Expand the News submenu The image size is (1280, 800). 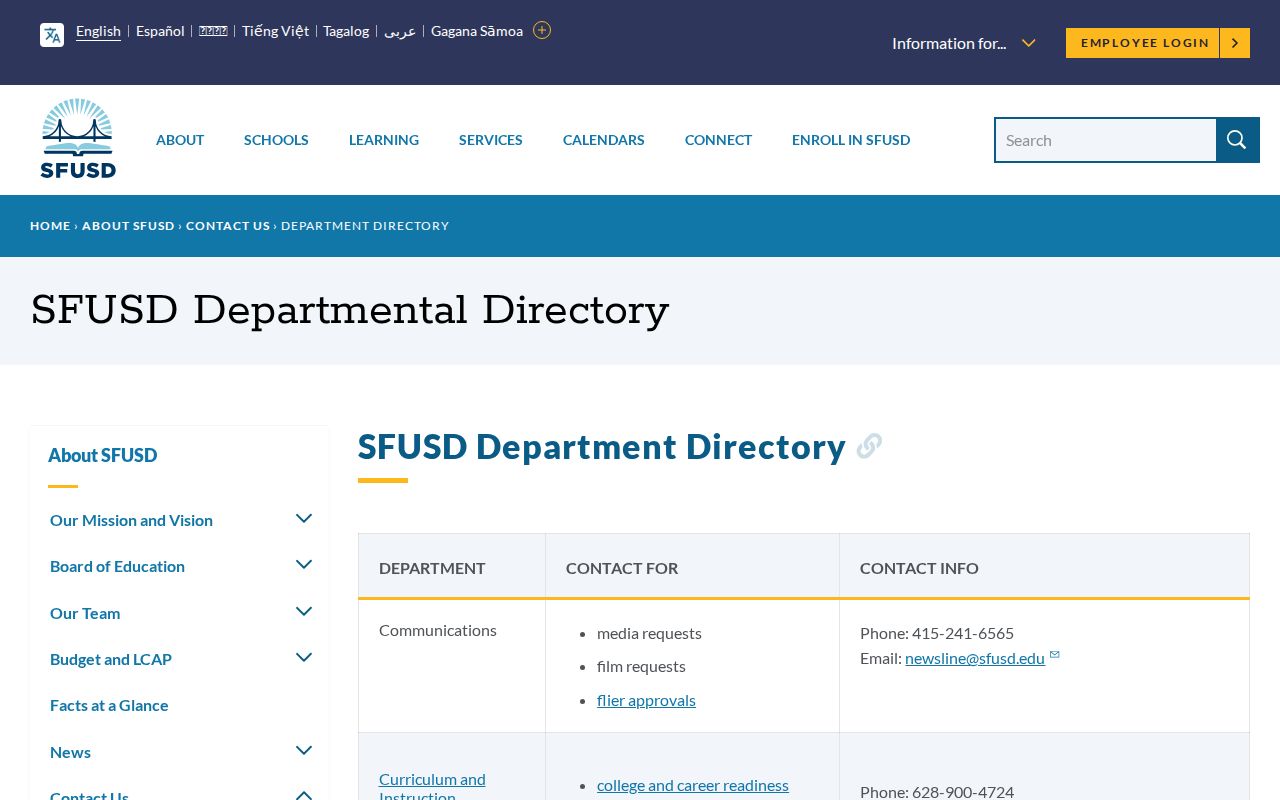304,750
